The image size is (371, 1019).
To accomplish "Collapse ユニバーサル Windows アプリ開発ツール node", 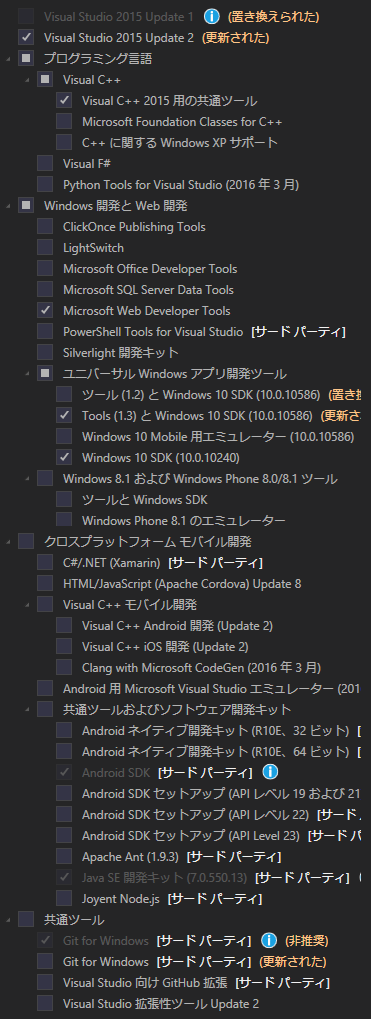I will pyautogui.click(x=27, y=374).
